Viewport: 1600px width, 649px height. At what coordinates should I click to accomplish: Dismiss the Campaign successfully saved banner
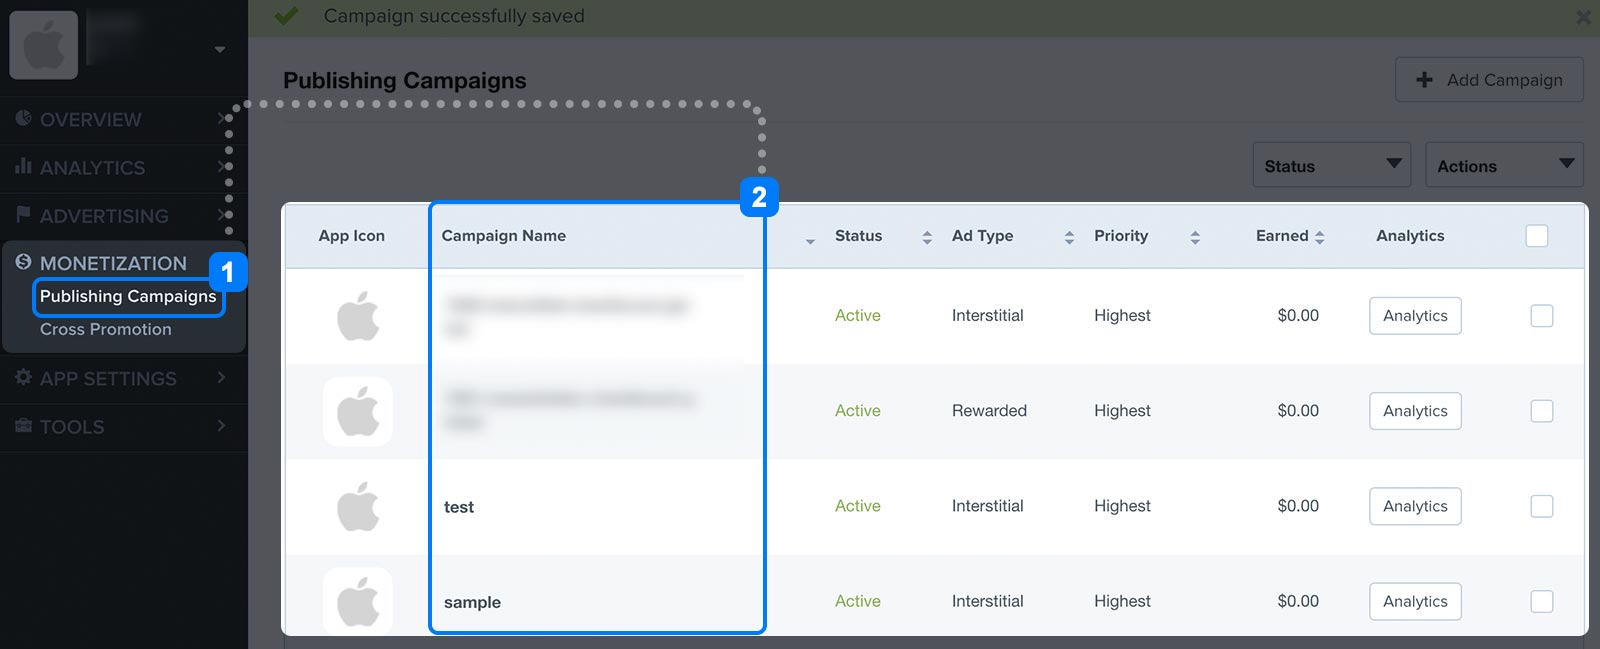tap(1583, 17)
